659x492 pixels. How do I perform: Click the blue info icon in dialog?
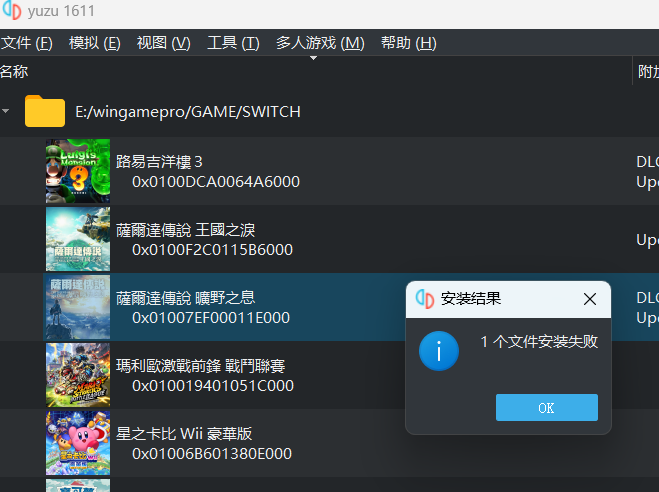[439, 351]
